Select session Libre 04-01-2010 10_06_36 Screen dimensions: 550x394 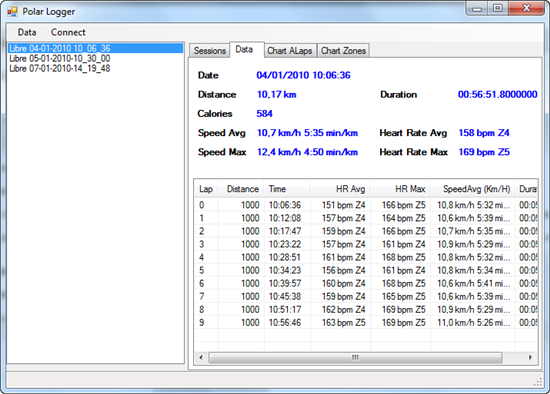point(95,48)
